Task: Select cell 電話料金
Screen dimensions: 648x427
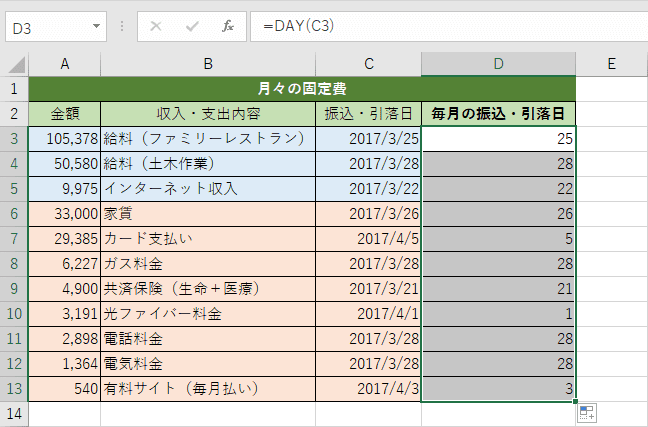Action: pyautogui.click(x=208, y=339)
